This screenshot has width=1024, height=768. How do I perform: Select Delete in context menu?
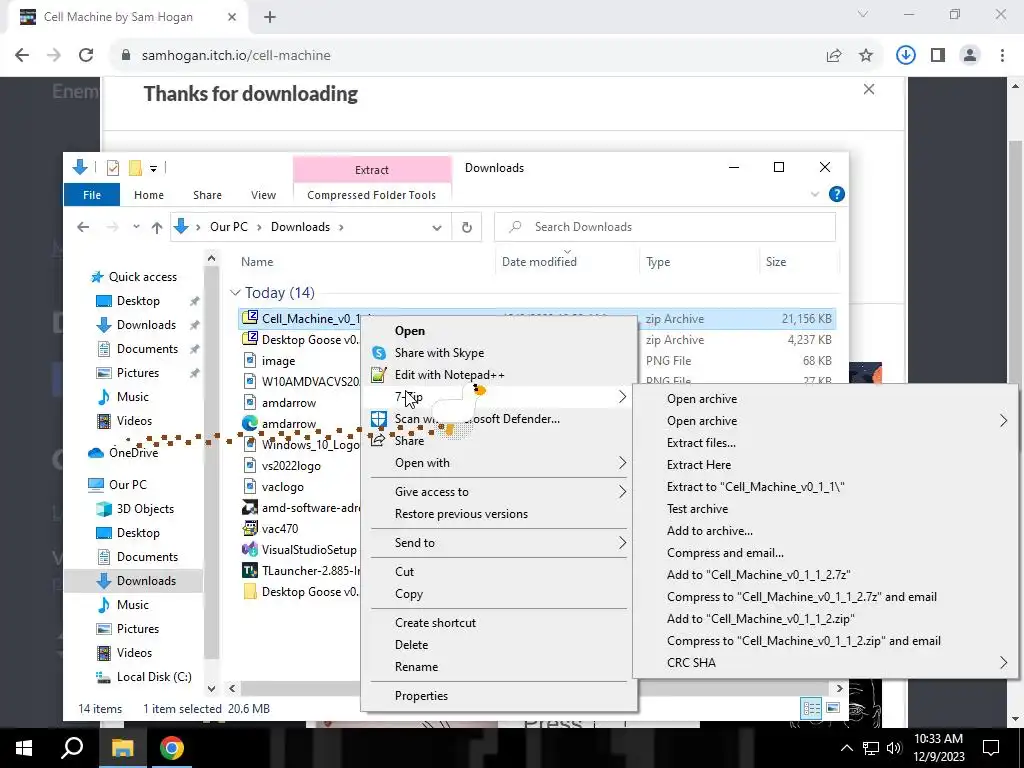click(499, 645)
